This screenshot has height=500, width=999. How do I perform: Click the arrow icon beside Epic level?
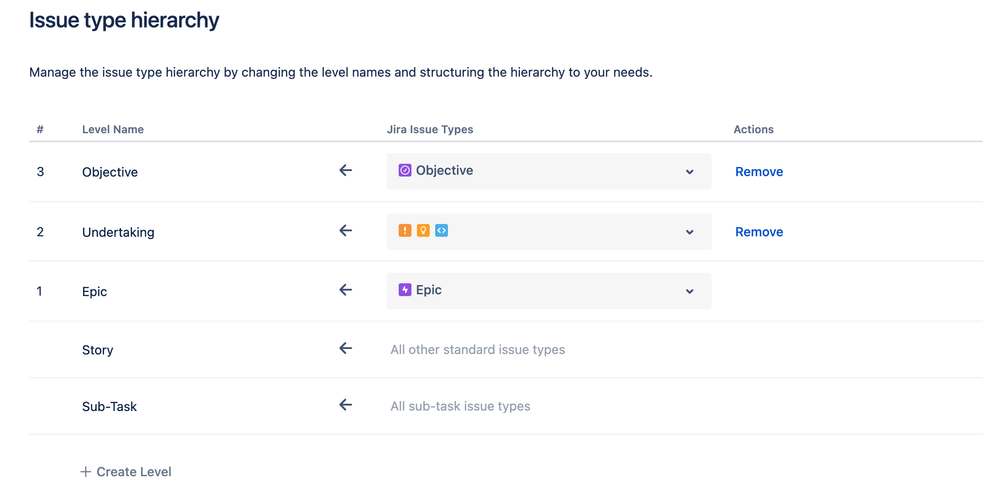click(345, 290)
